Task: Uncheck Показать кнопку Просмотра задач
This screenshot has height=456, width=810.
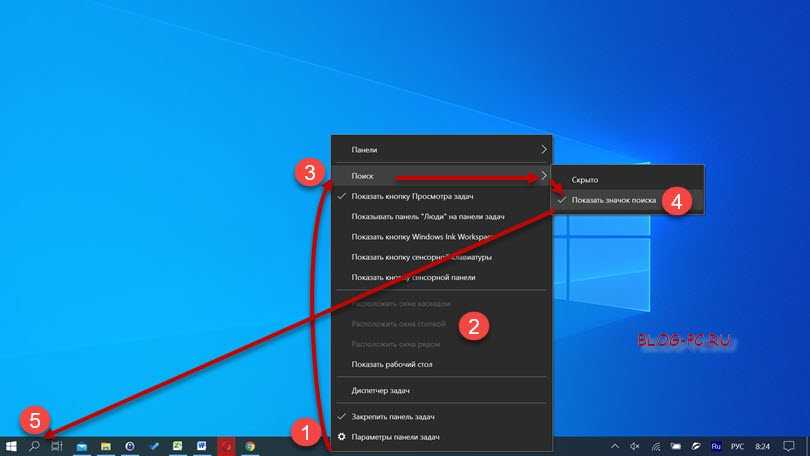Action: coord(412,197)
